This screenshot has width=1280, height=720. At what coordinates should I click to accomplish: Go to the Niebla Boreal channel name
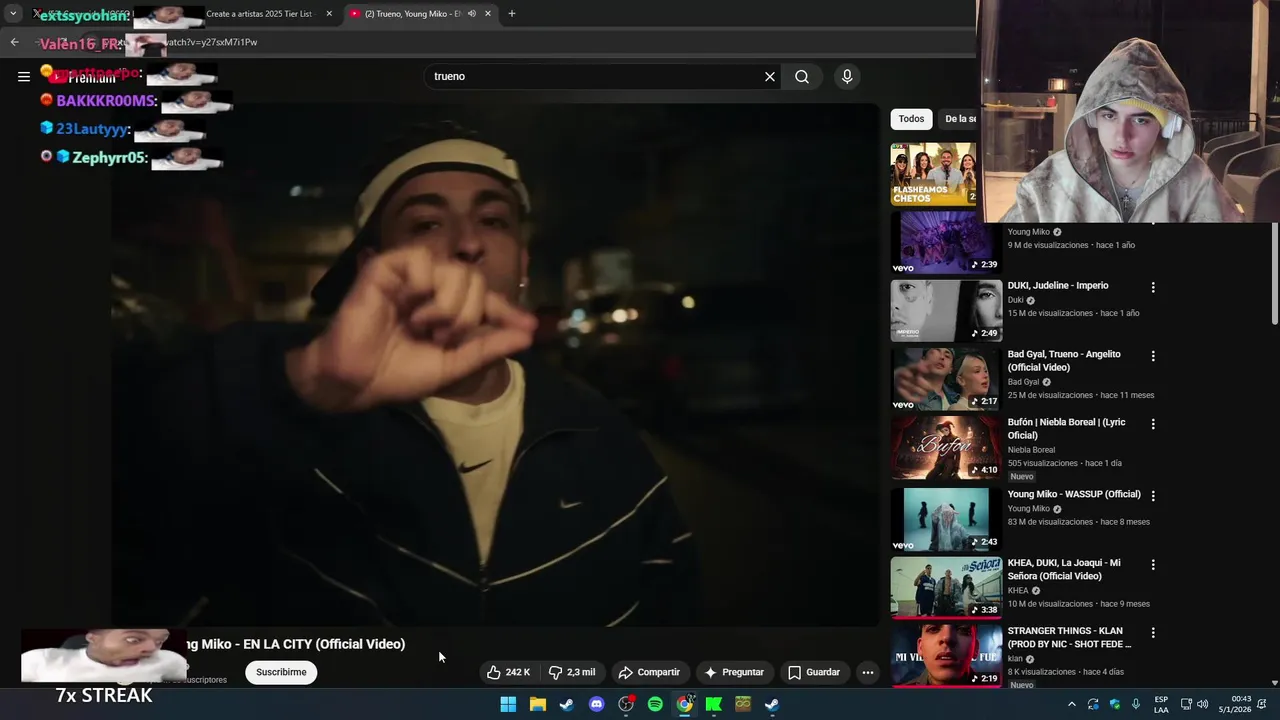pyautogui.click(x=1031, y=450)
